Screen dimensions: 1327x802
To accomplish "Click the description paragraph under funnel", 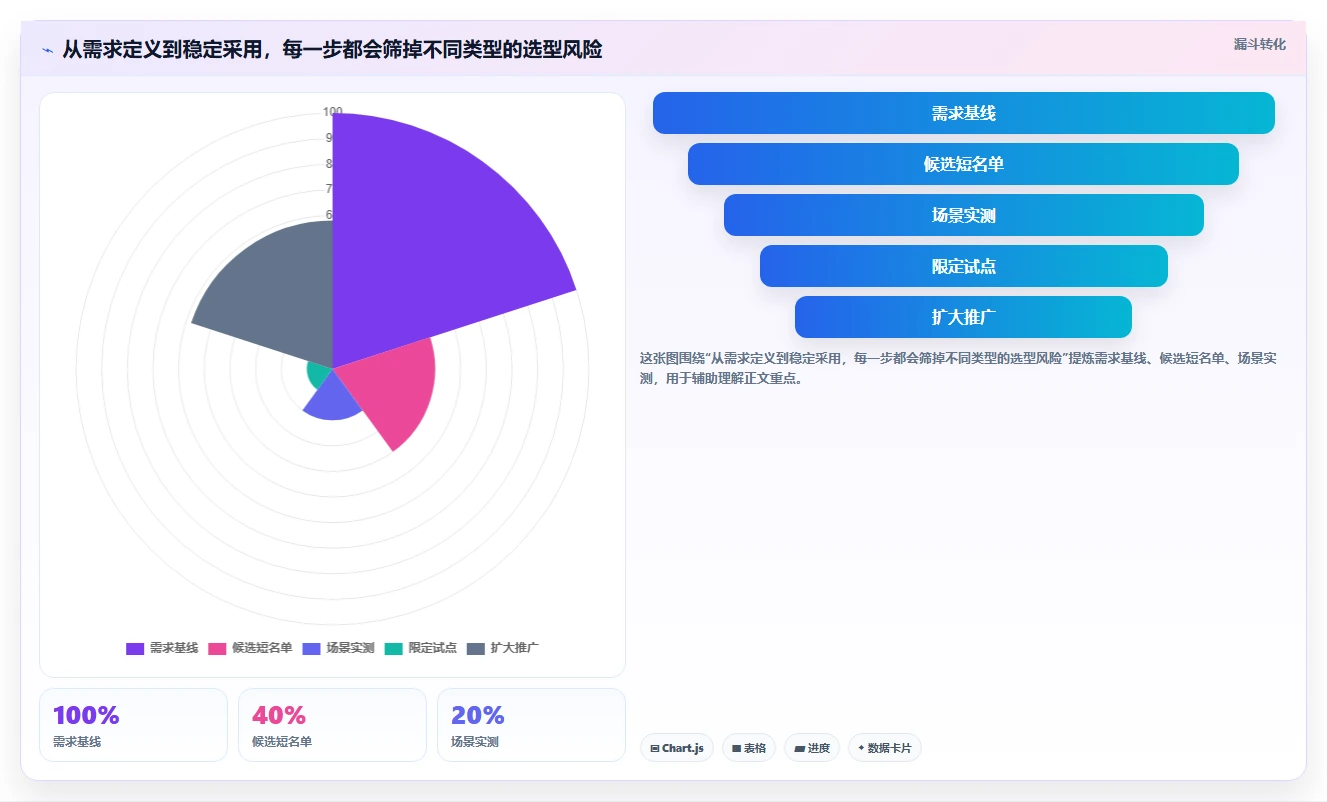I will pos(958,368).
